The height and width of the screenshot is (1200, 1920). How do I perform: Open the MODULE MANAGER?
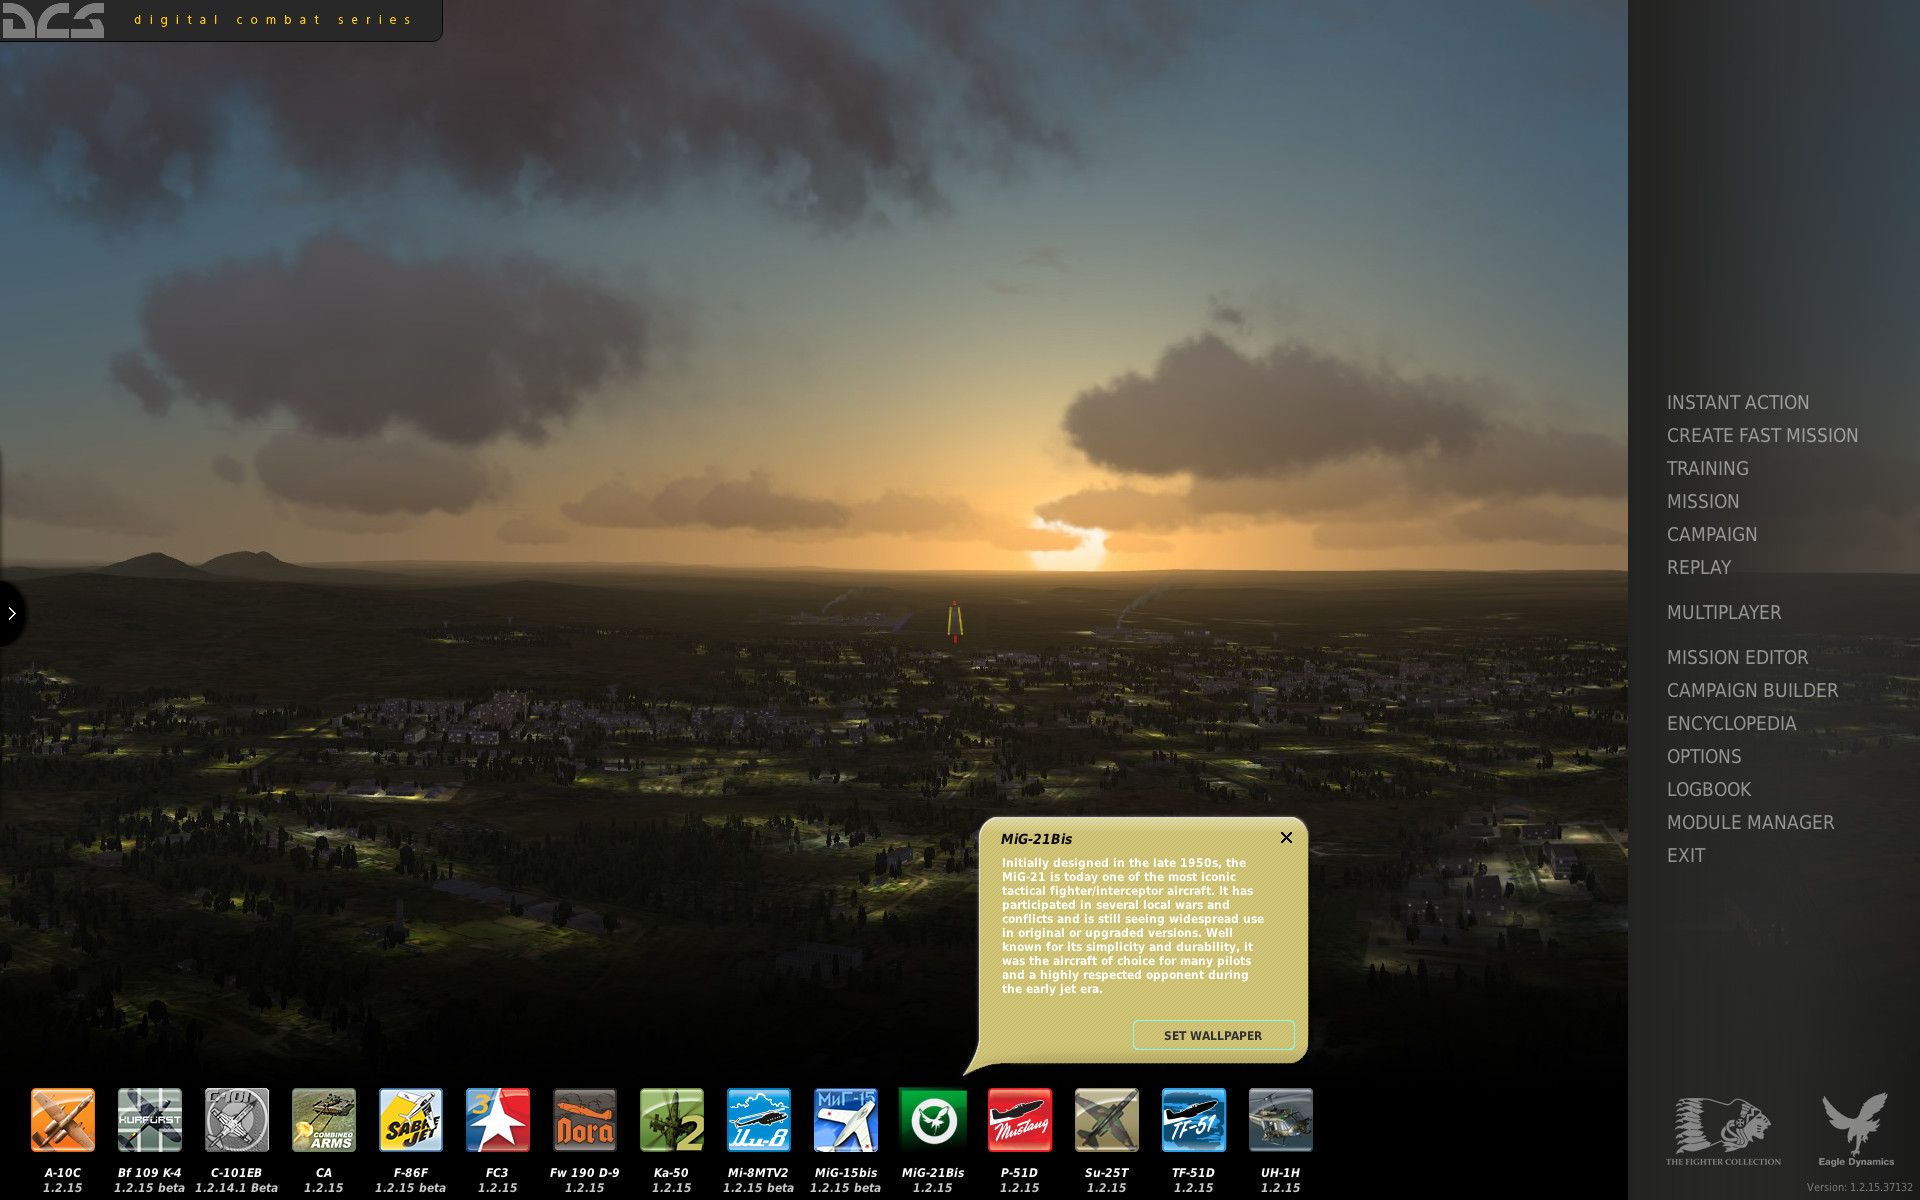[x=1750, y=822]
